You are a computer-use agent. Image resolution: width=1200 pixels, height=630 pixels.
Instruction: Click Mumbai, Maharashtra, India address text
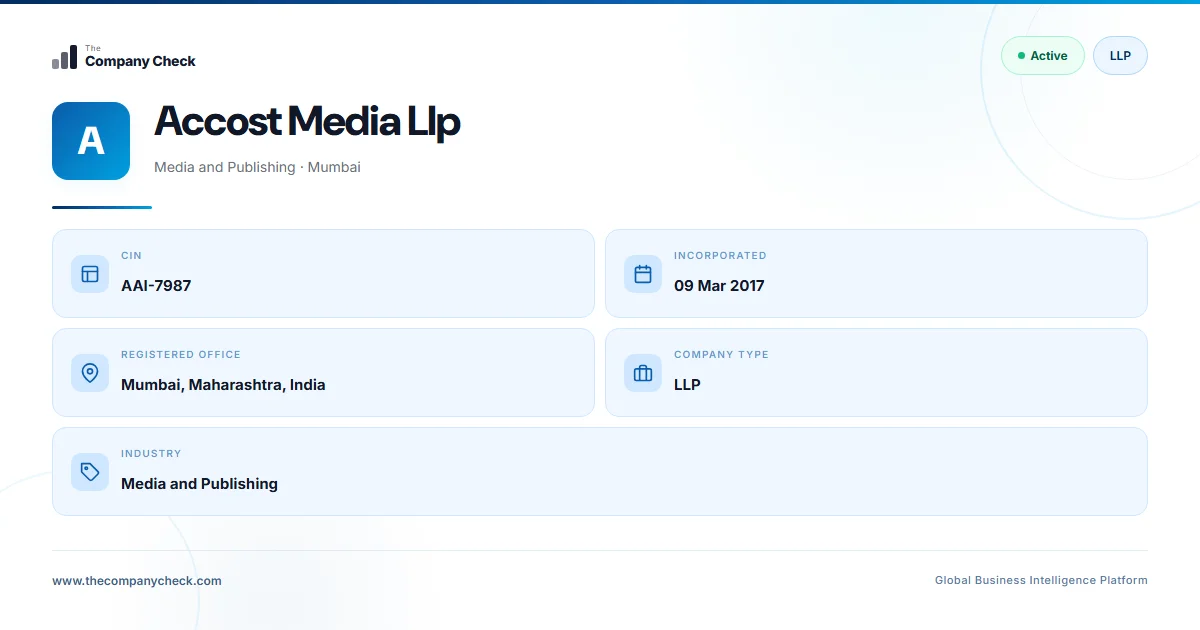223,385
